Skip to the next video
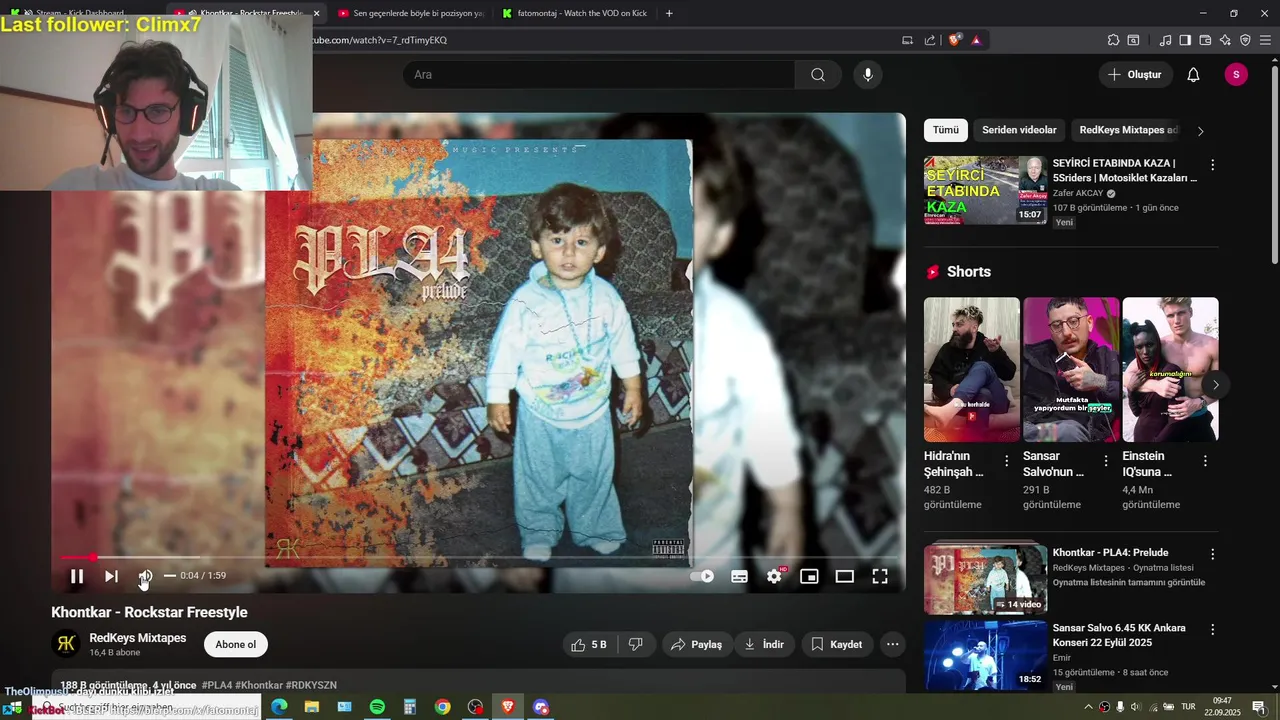 111,576
